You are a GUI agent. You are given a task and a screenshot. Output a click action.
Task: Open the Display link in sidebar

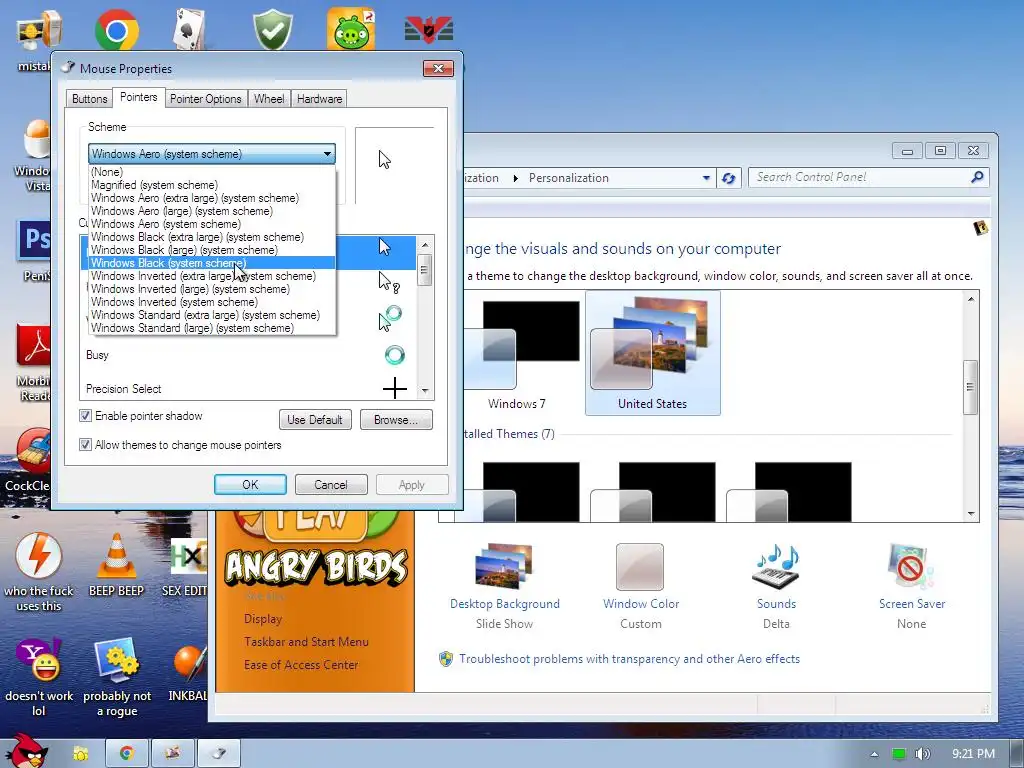[263, 619]
